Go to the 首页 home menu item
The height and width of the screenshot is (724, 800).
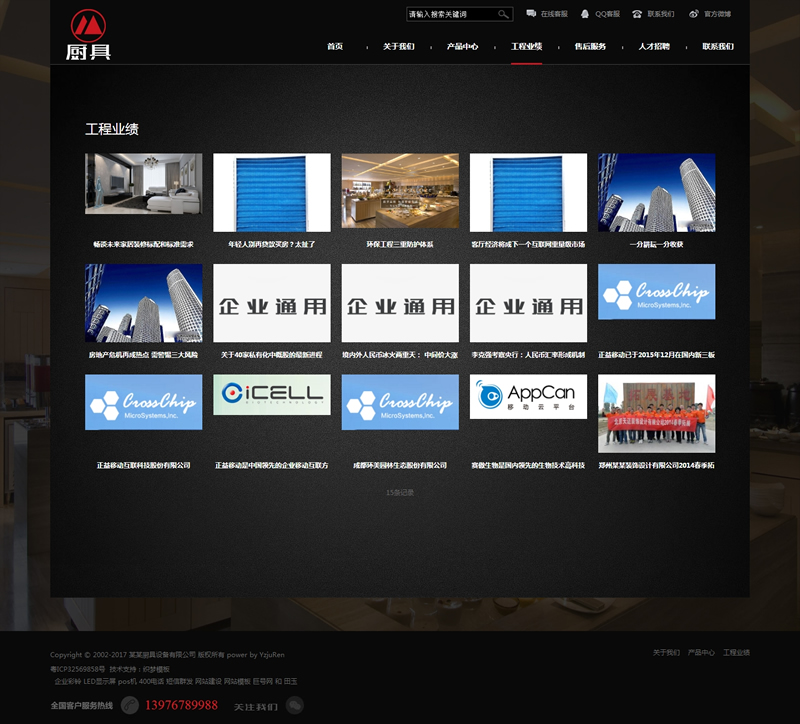tap(335, 47)
